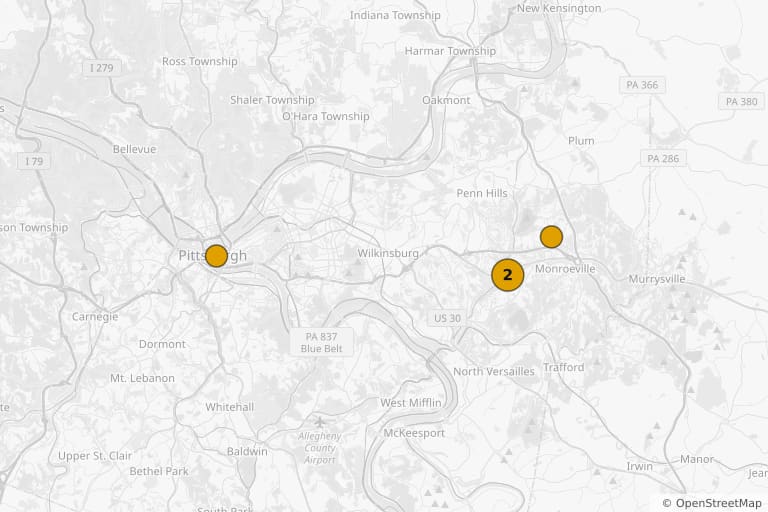Screen dimensions: 768x512
Task: Open the OpenStreetMap attribution link
Action: click(x=712, y=503)
